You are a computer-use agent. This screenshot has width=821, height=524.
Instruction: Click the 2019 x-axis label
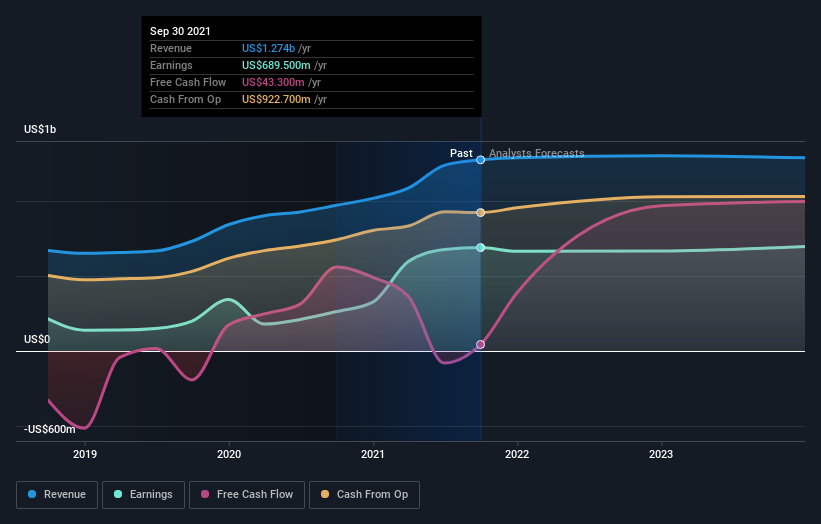pyautogui.click(x=85, y=454)
